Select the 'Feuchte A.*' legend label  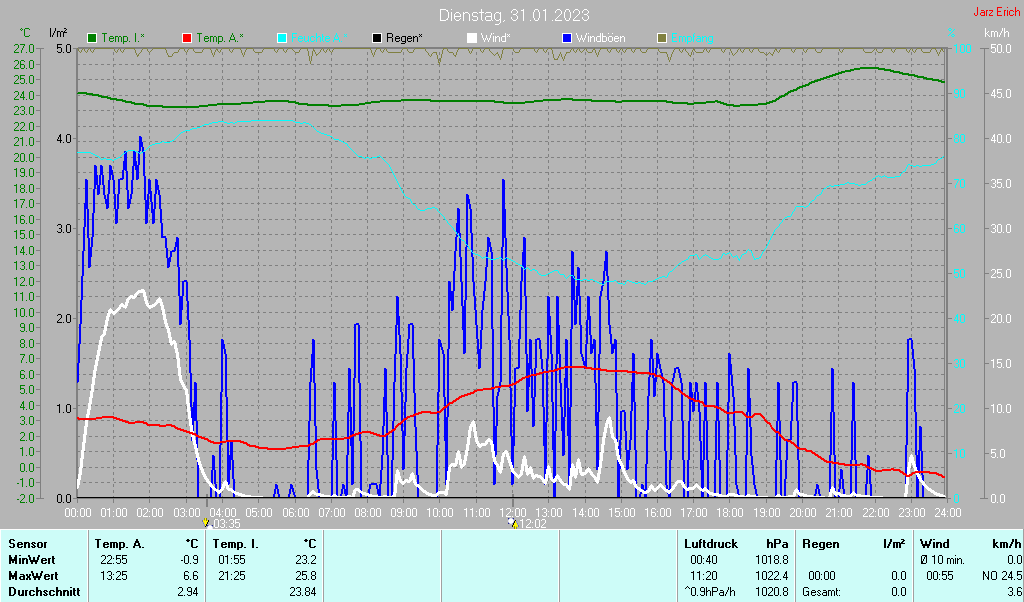click(x=319, y=39)
